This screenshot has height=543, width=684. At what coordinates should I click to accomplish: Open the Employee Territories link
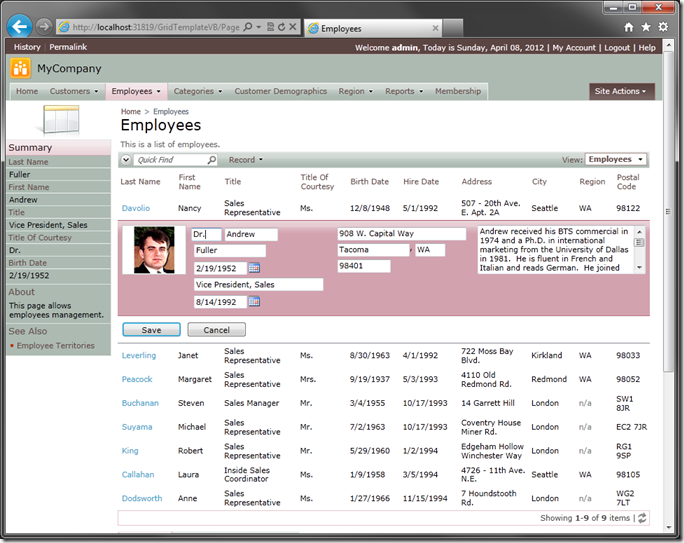(55, 346)
